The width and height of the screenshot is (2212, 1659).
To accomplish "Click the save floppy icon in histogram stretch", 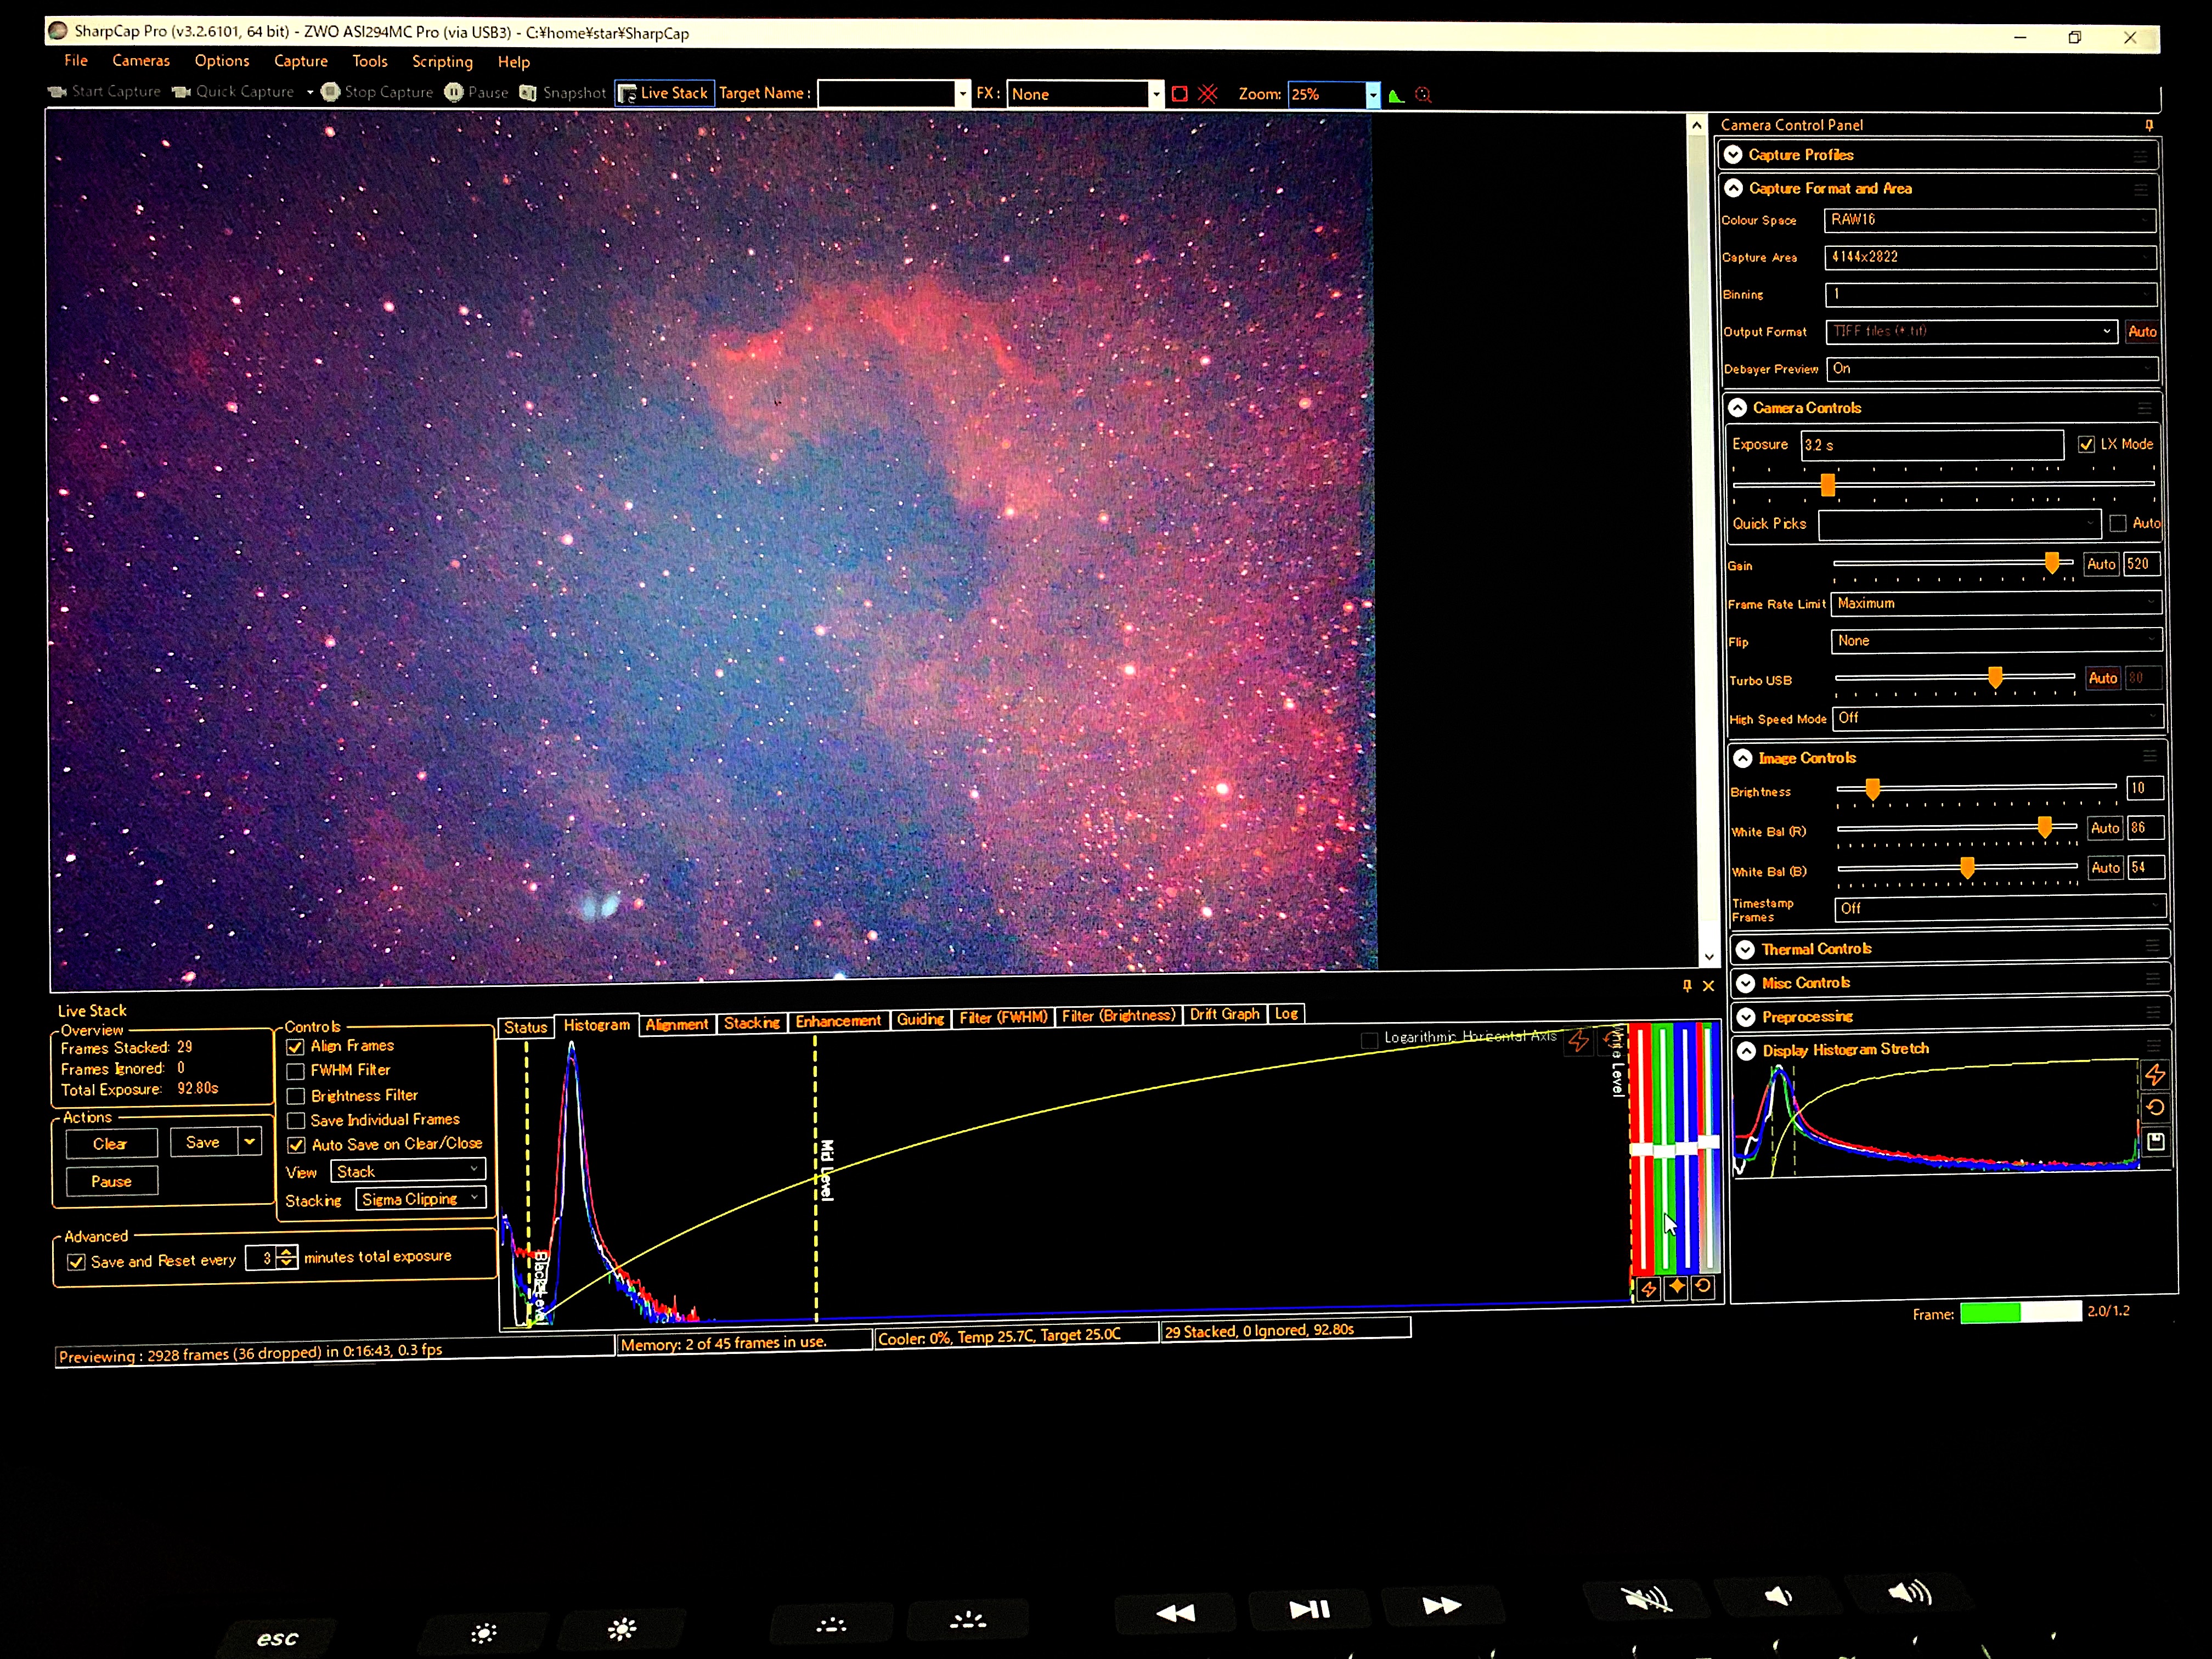I will click(2155, 1141).
